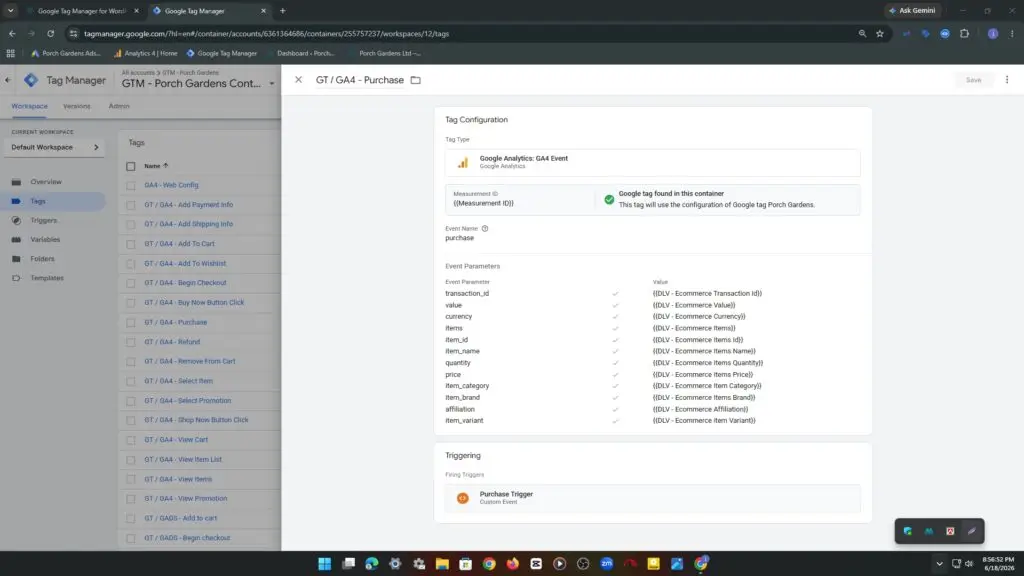Viewport: 1024px width, 576px height.
Task: Check the Buy Now Button Click checkbox
Action: click(x=131, y=303)
